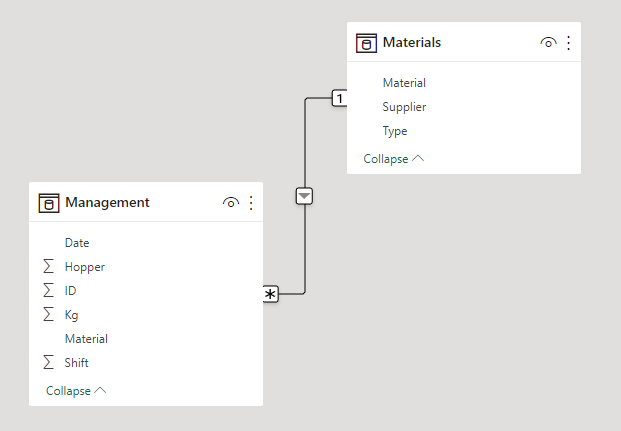Select the relationship filter direction arrow
This screenshot has width=621, height=431.
(304, 196)
